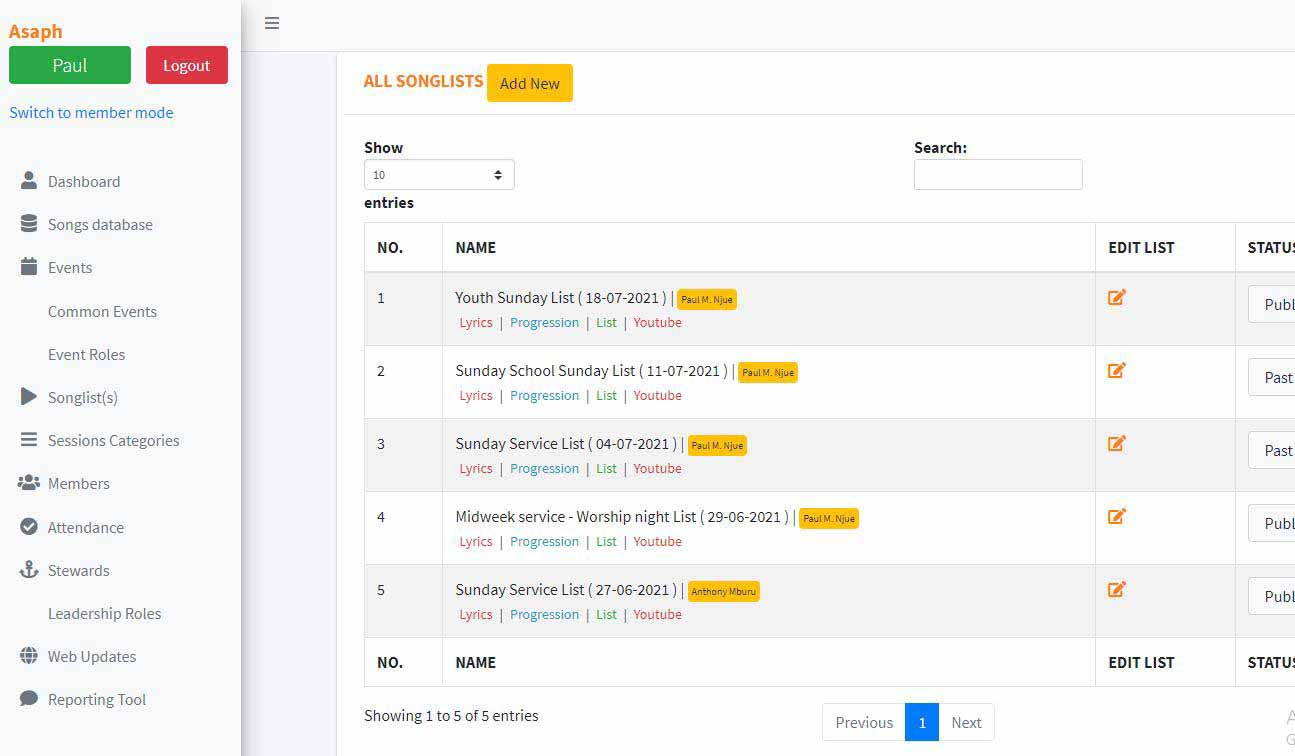
Task: Click into the Search input field
Action: click(x=997, y=175)
